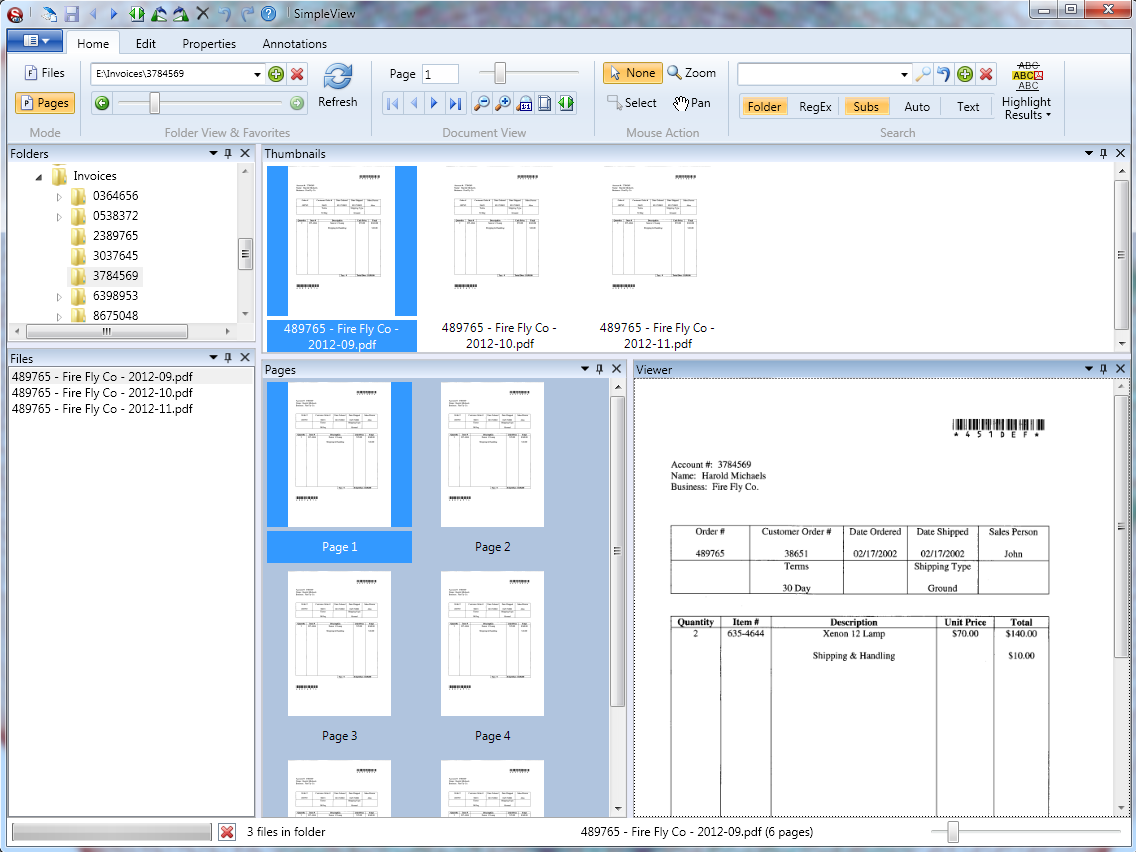Collapse the Invoices folder tree node
1136x852 pixels.
click(x=38, y=177)
